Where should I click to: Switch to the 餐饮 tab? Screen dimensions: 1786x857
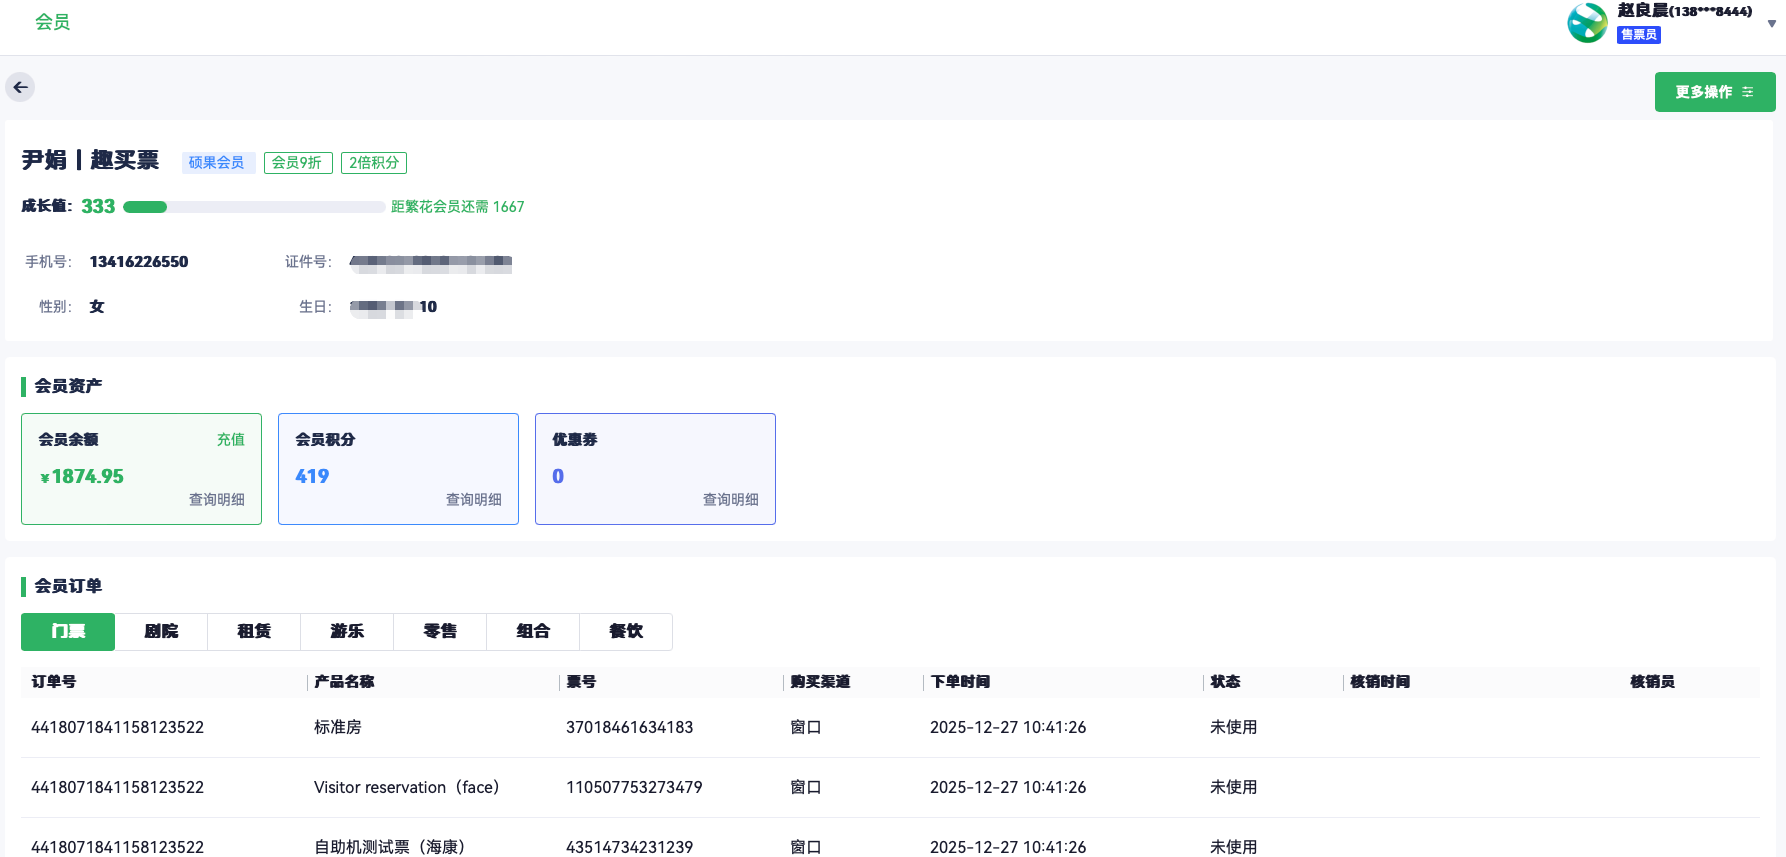click(x=626, y=631)
